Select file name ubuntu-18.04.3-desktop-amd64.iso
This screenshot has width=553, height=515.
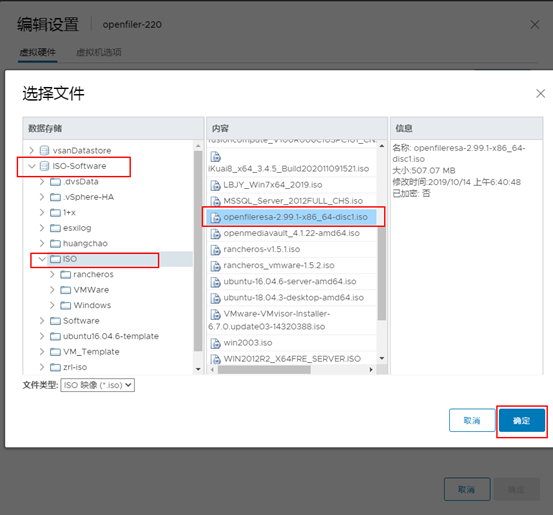pyautogui.click(x=293, y=298)
